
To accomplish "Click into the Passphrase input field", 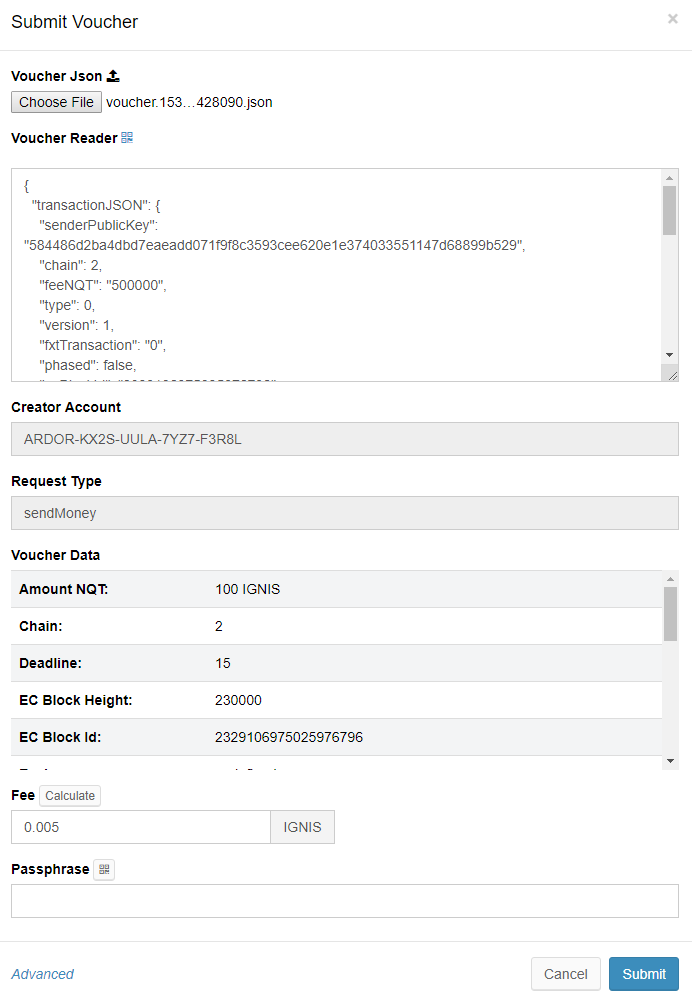I will 344,901.
